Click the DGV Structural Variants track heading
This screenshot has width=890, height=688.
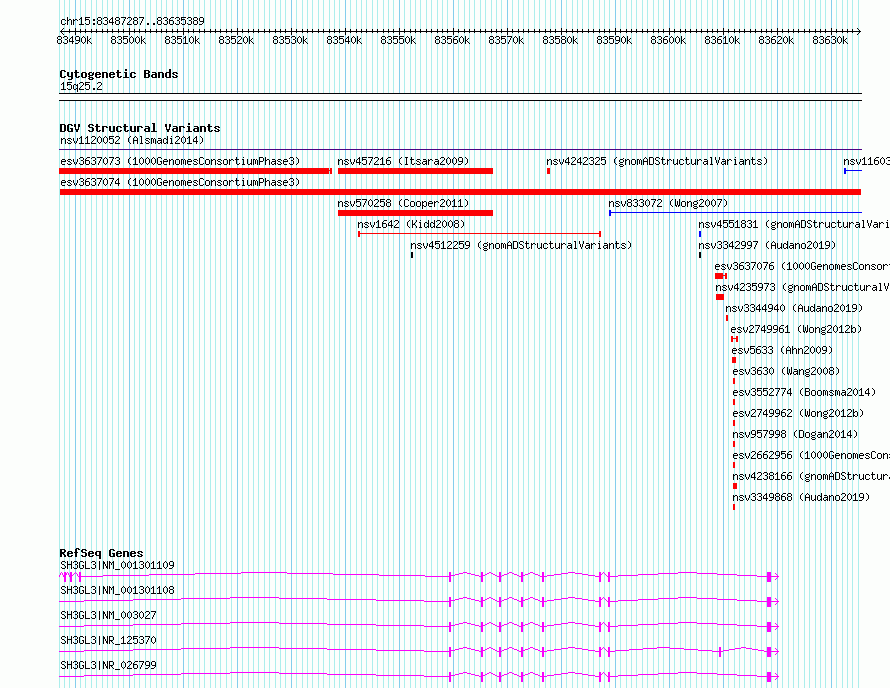(139, 128)
